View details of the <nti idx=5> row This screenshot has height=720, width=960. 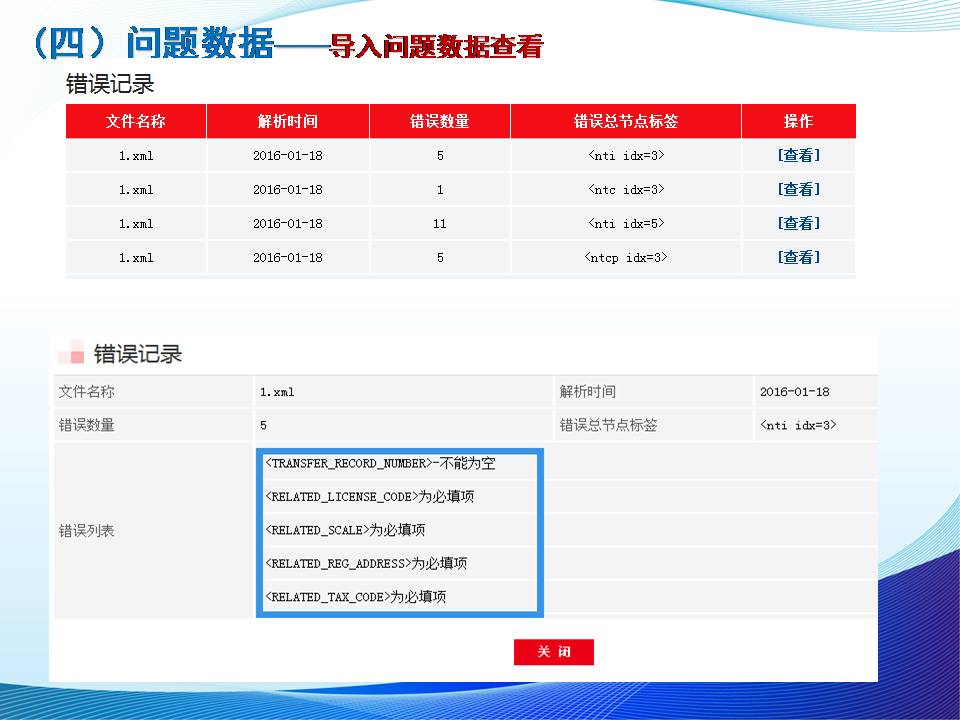(798, 223)
